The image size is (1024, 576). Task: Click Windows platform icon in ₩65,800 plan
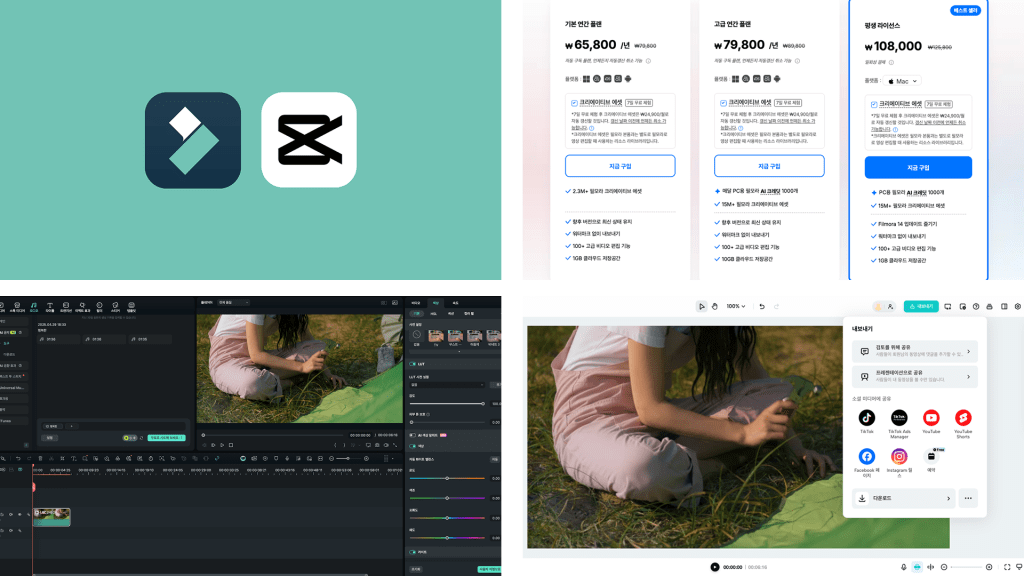[586, 79]
